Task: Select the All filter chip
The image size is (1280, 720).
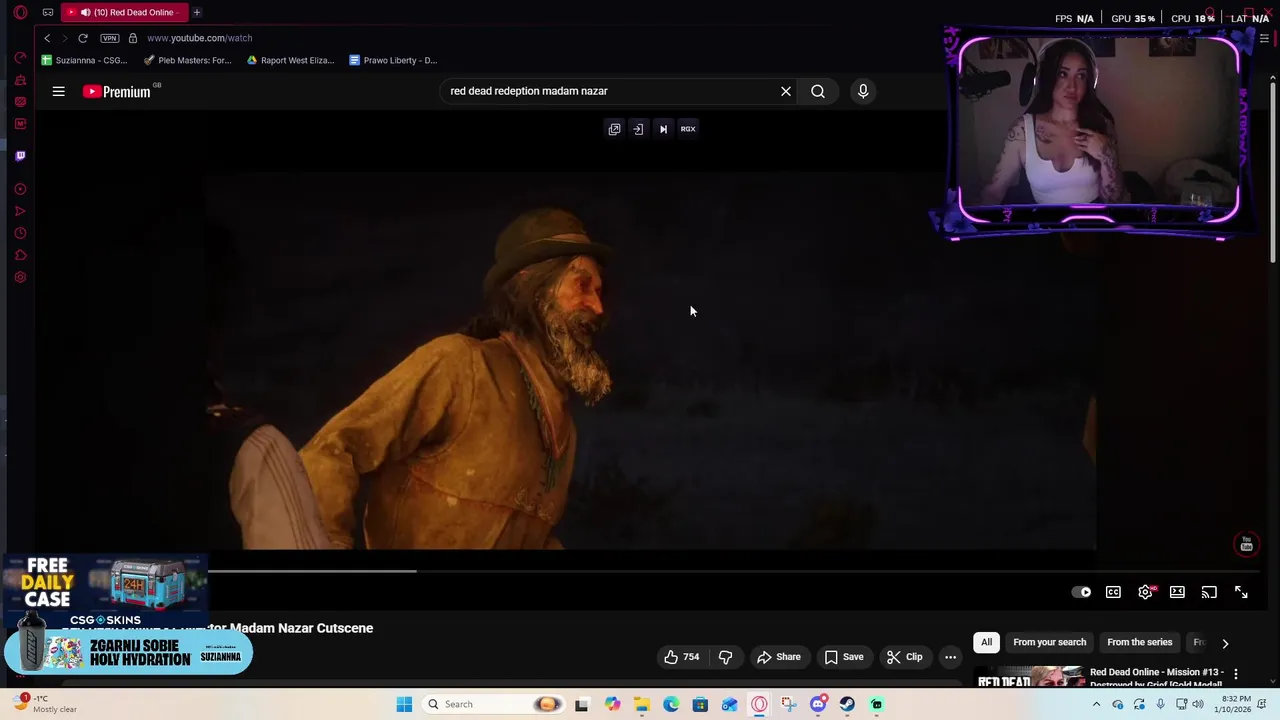Action: click(986, 642)
